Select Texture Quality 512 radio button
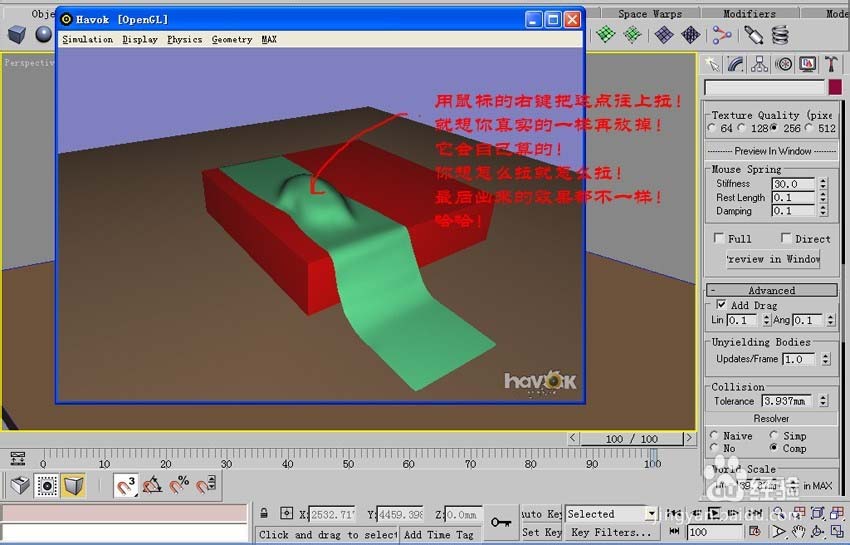 [809, 128]
